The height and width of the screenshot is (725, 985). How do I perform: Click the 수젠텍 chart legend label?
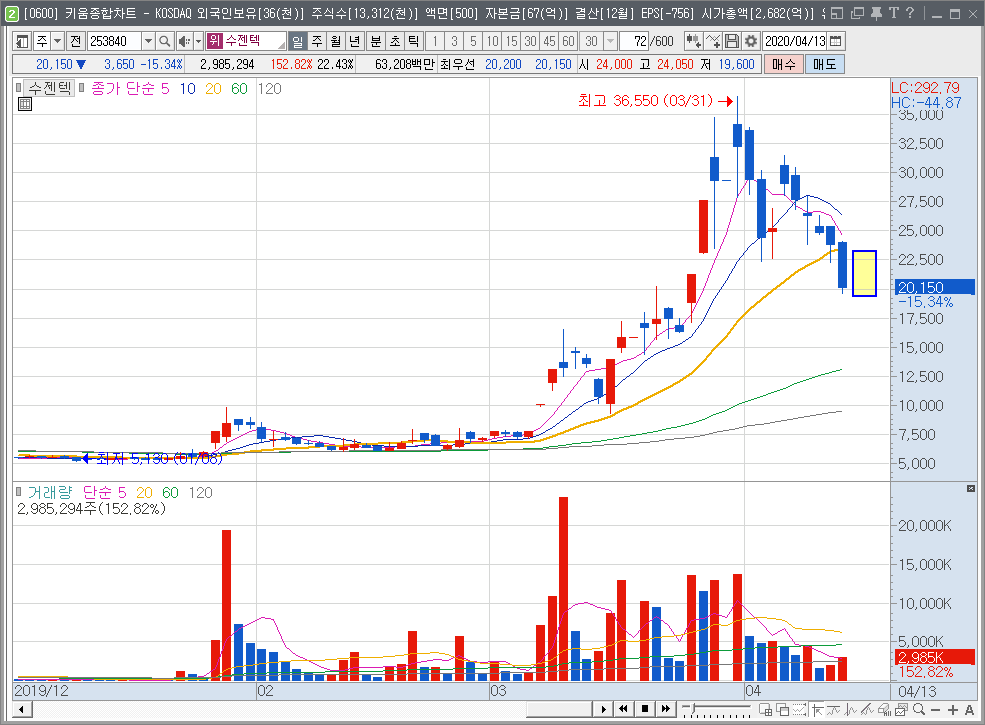coord(50,88)
